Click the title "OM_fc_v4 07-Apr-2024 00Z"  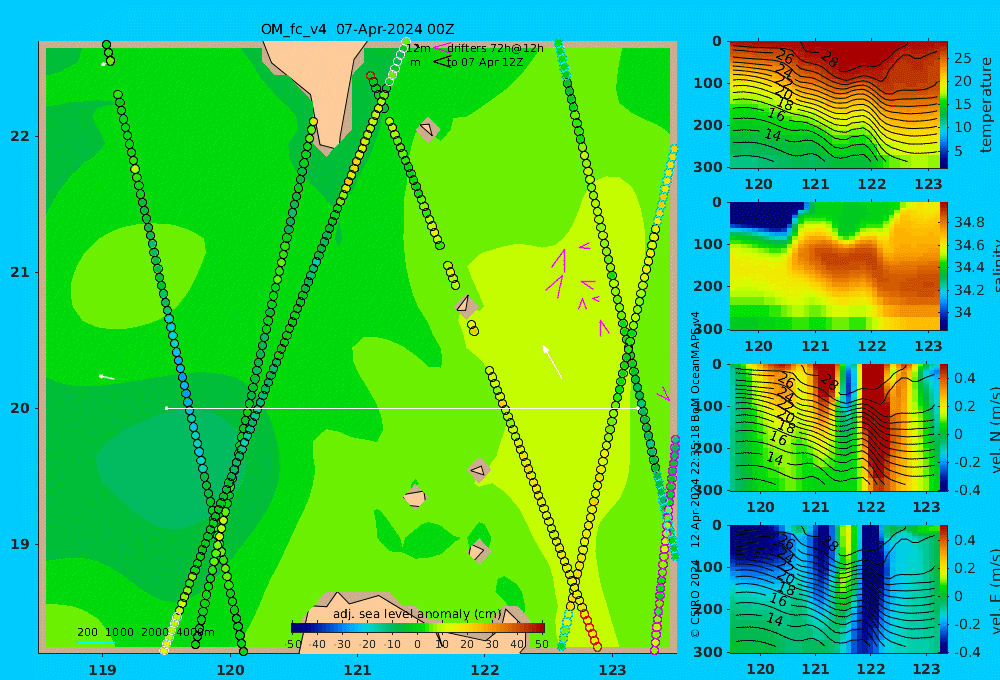pyautogui.click(x=357, y=29)
